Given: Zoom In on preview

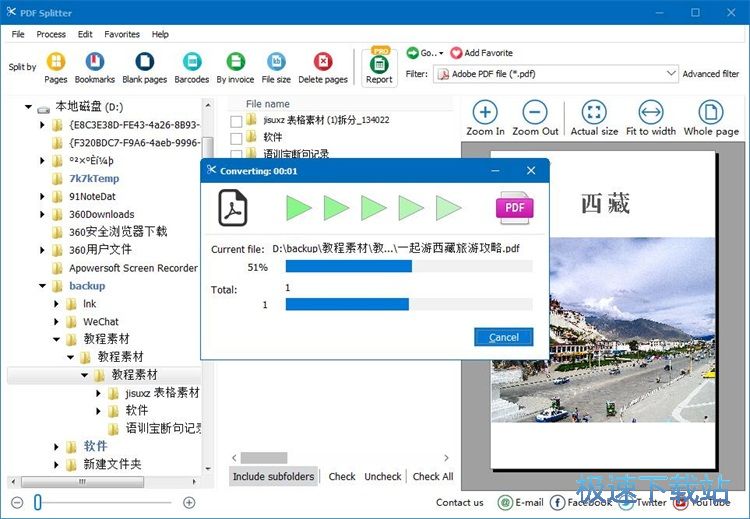Looking at the screenshot, I should pyautogui.click(x=485, y=118).
